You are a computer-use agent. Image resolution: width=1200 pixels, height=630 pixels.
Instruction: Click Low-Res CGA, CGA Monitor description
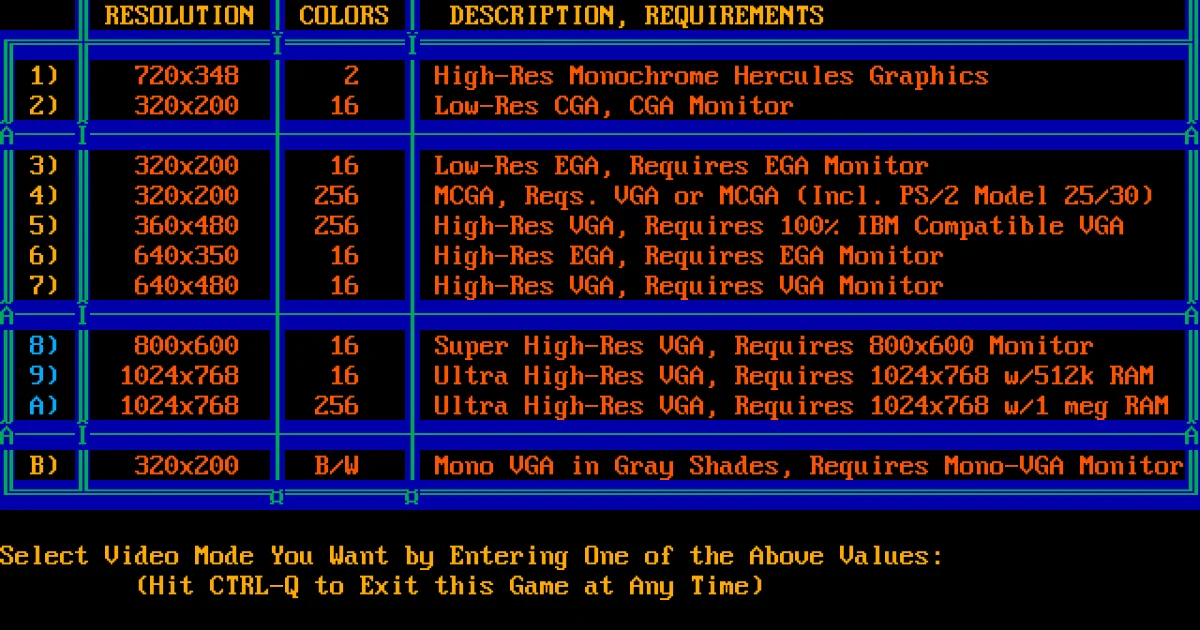614,106
